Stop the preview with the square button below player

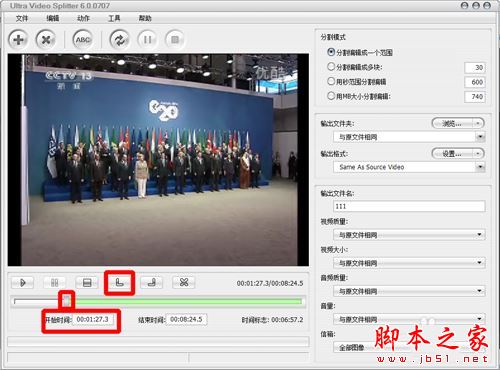[x=87, y=283]
